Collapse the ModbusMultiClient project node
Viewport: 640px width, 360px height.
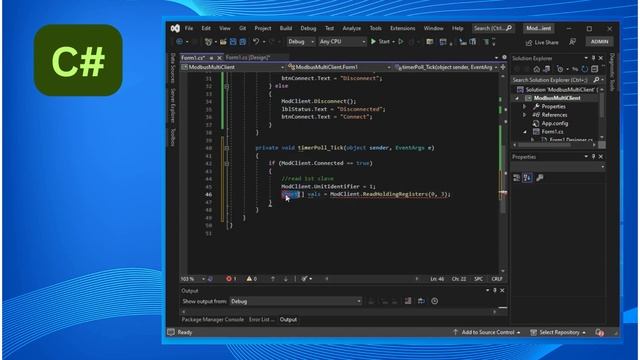tap(517, 98)
